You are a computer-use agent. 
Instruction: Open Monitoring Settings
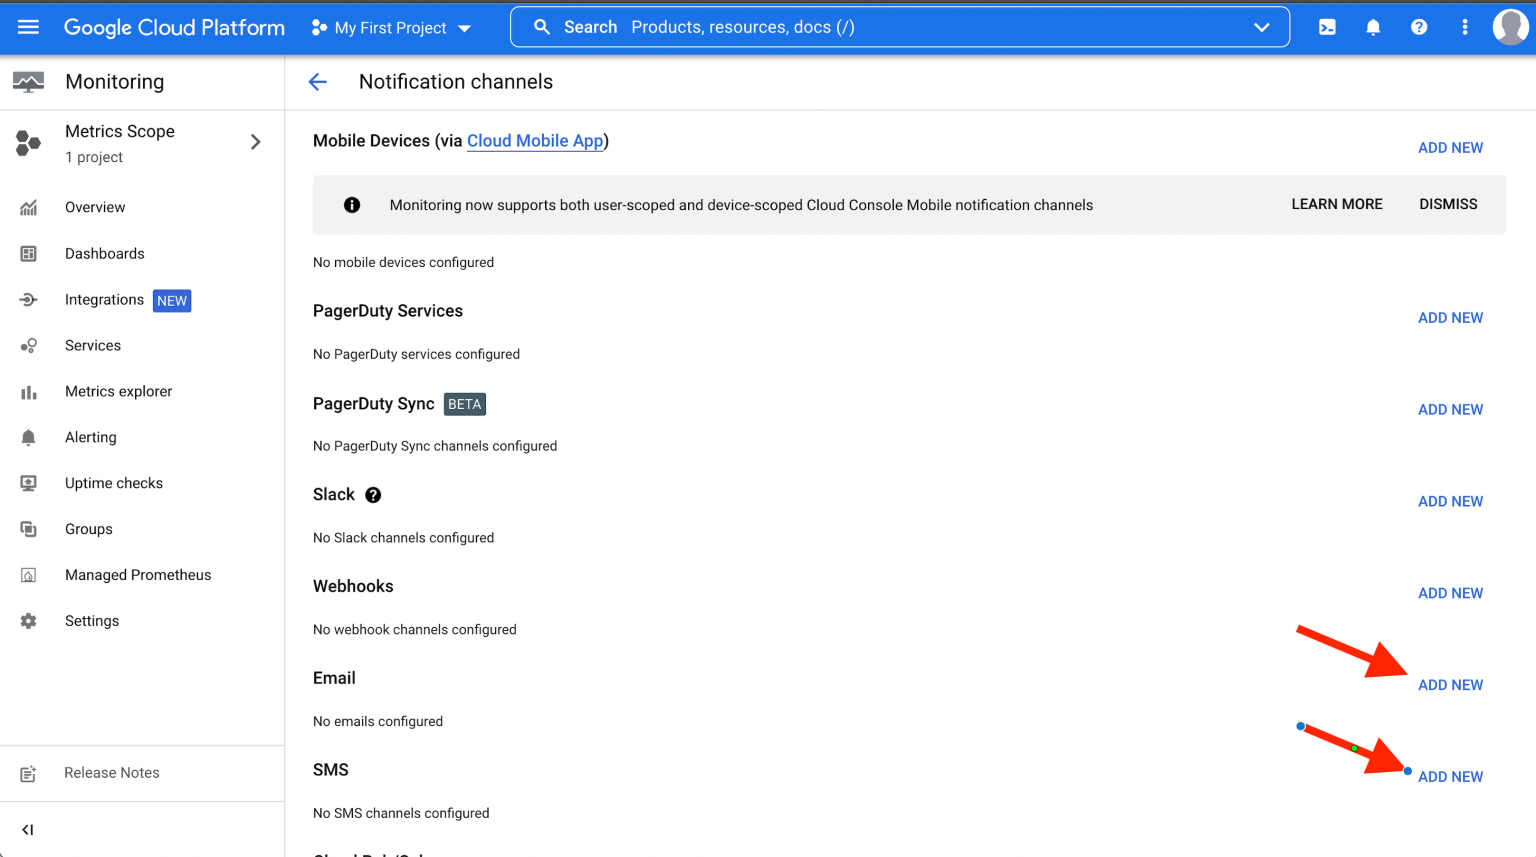(x=92, y=621)
